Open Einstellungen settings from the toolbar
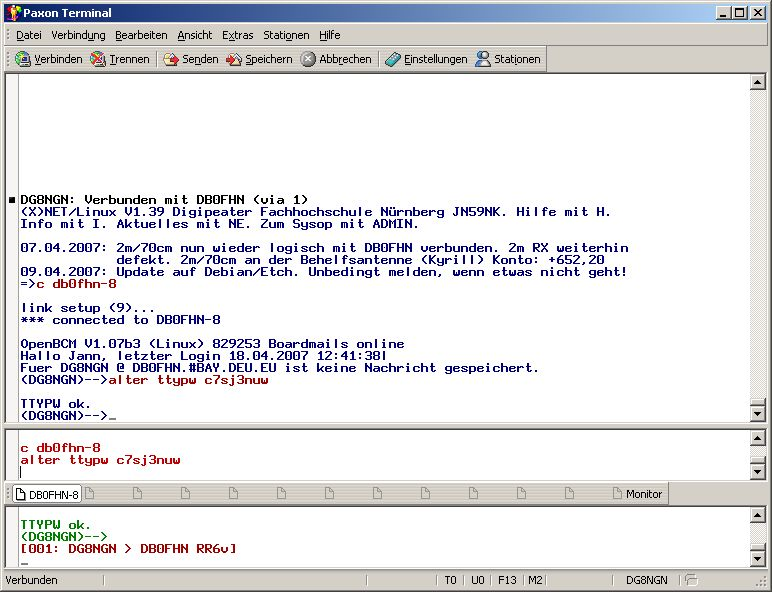Image resolution: width=772 pixels, height=592 pixels. (x=427, y=59)
